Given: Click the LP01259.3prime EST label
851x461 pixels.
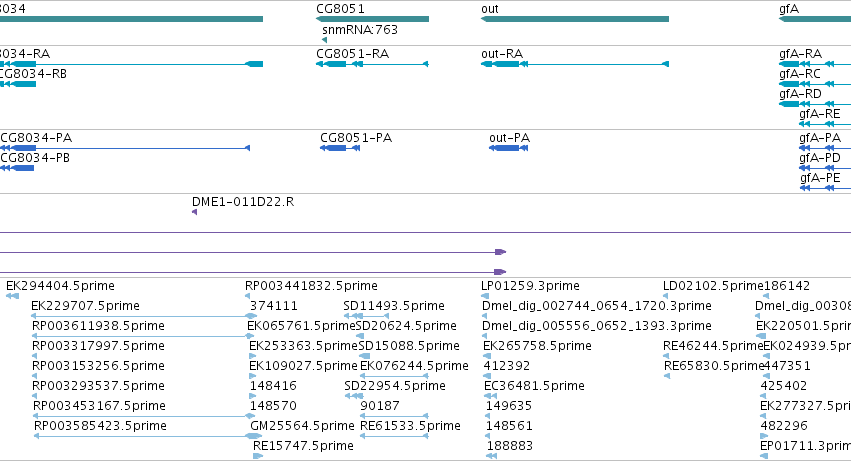Looking at the screenshot, I should pos(530,286).
